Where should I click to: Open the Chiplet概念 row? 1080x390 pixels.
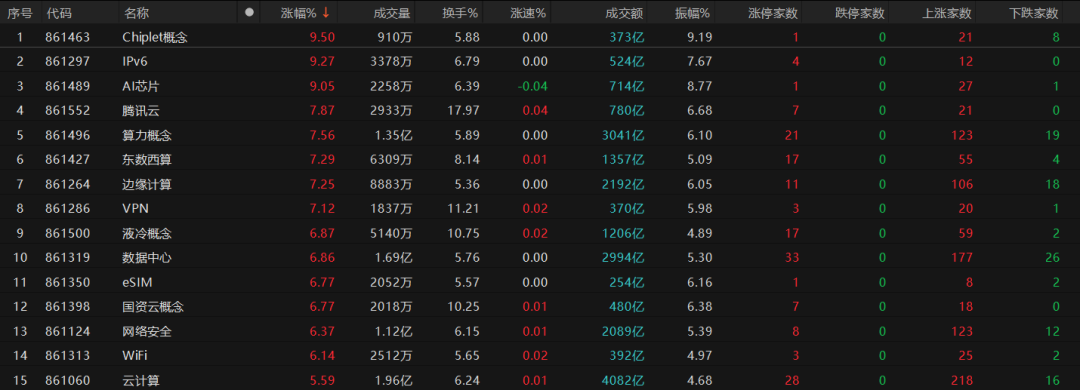[540, 37]
